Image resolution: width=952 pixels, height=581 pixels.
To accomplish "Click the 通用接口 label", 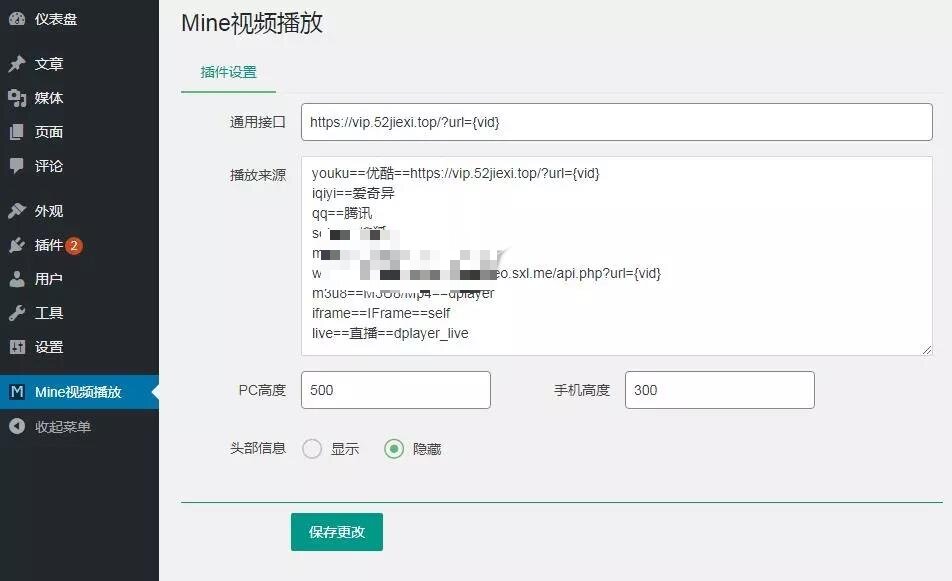I will pyautogui.click(x=257, y=122).
